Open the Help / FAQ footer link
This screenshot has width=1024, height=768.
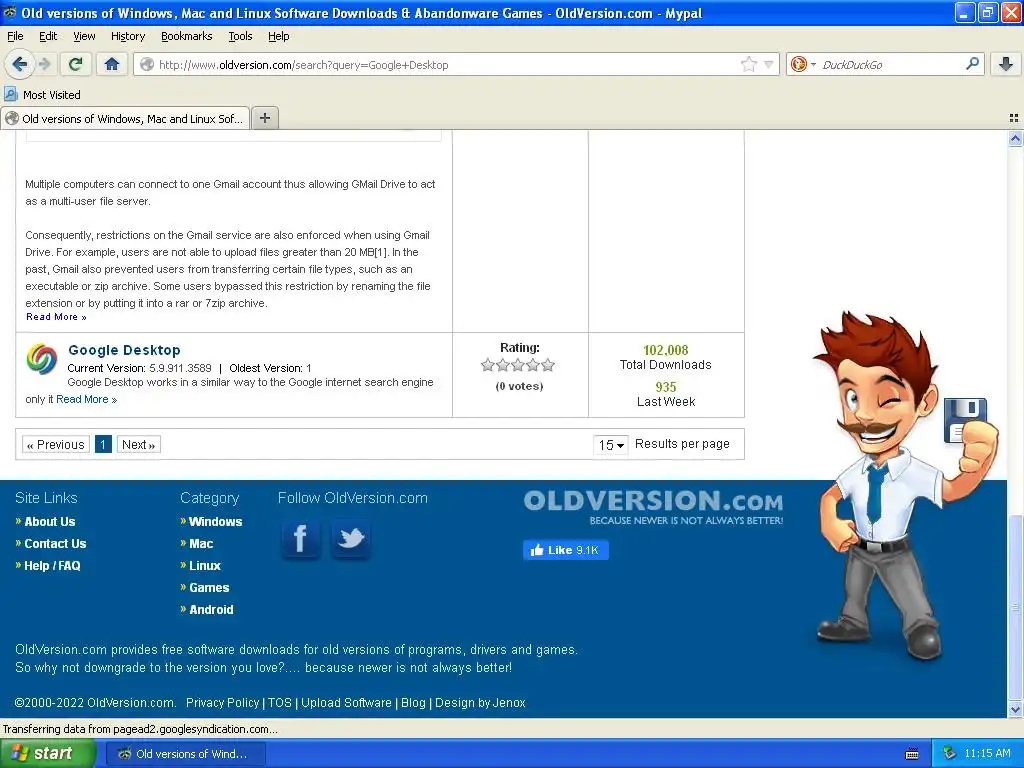pos(52,566)
